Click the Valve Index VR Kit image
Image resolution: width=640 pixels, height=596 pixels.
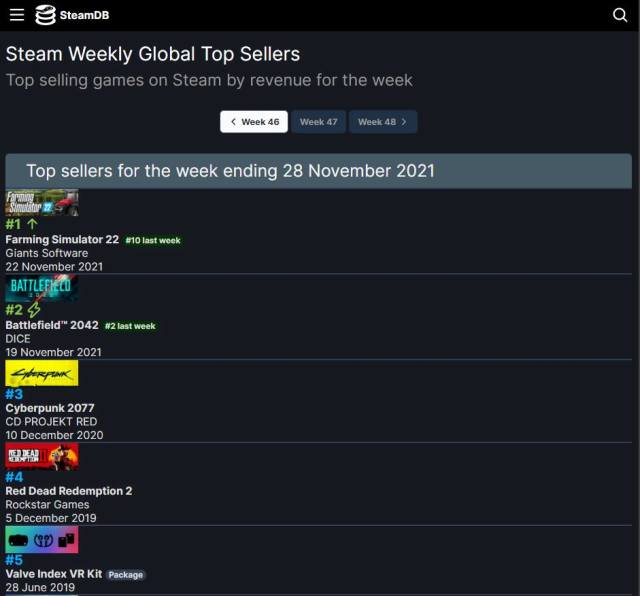42,540
